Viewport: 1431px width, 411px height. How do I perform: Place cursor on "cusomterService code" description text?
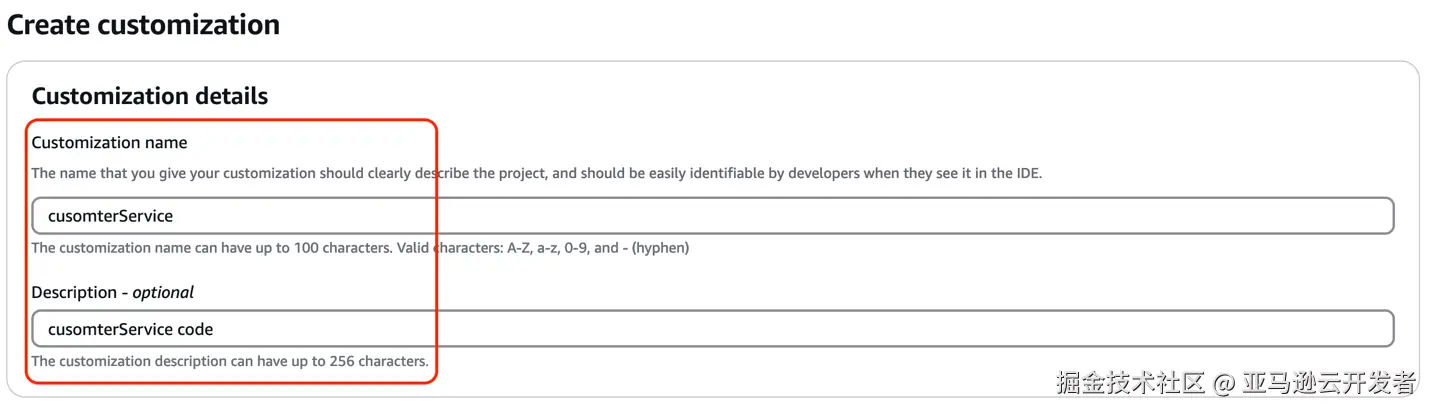click(x=130, y=329)
